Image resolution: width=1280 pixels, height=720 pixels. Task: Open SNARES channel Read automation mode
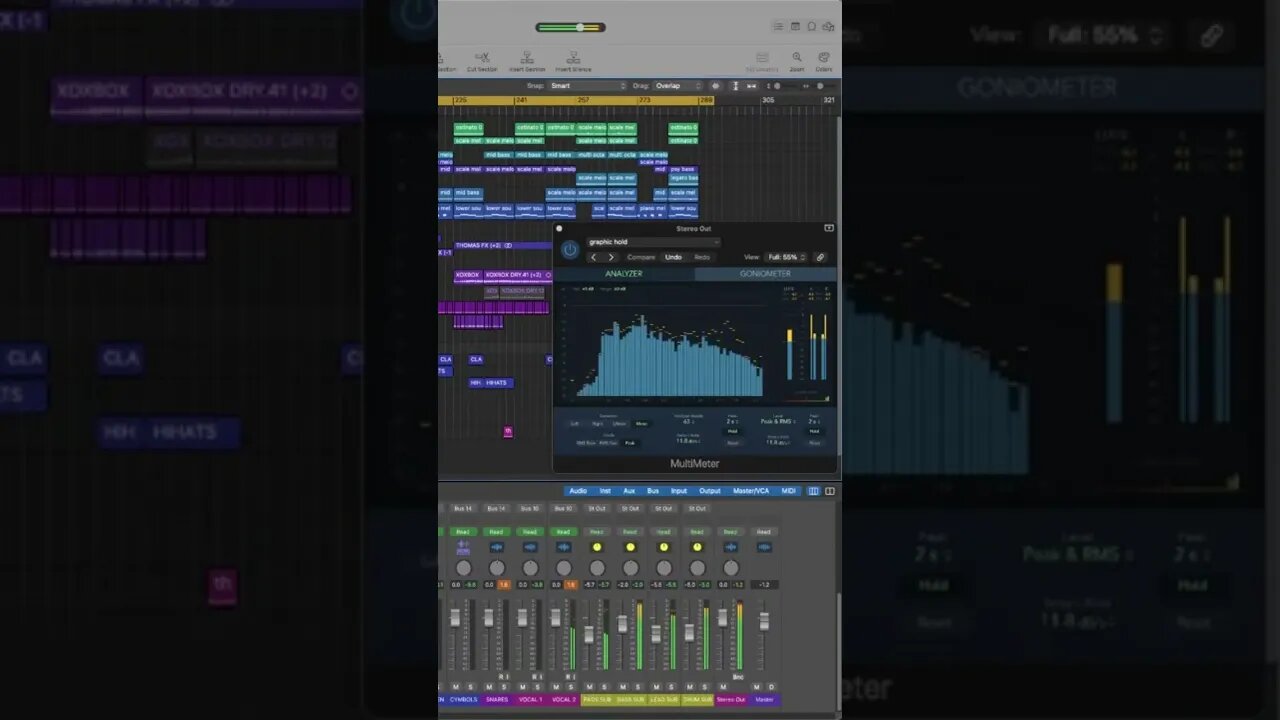pyautogui.click(x=496, y=532)
